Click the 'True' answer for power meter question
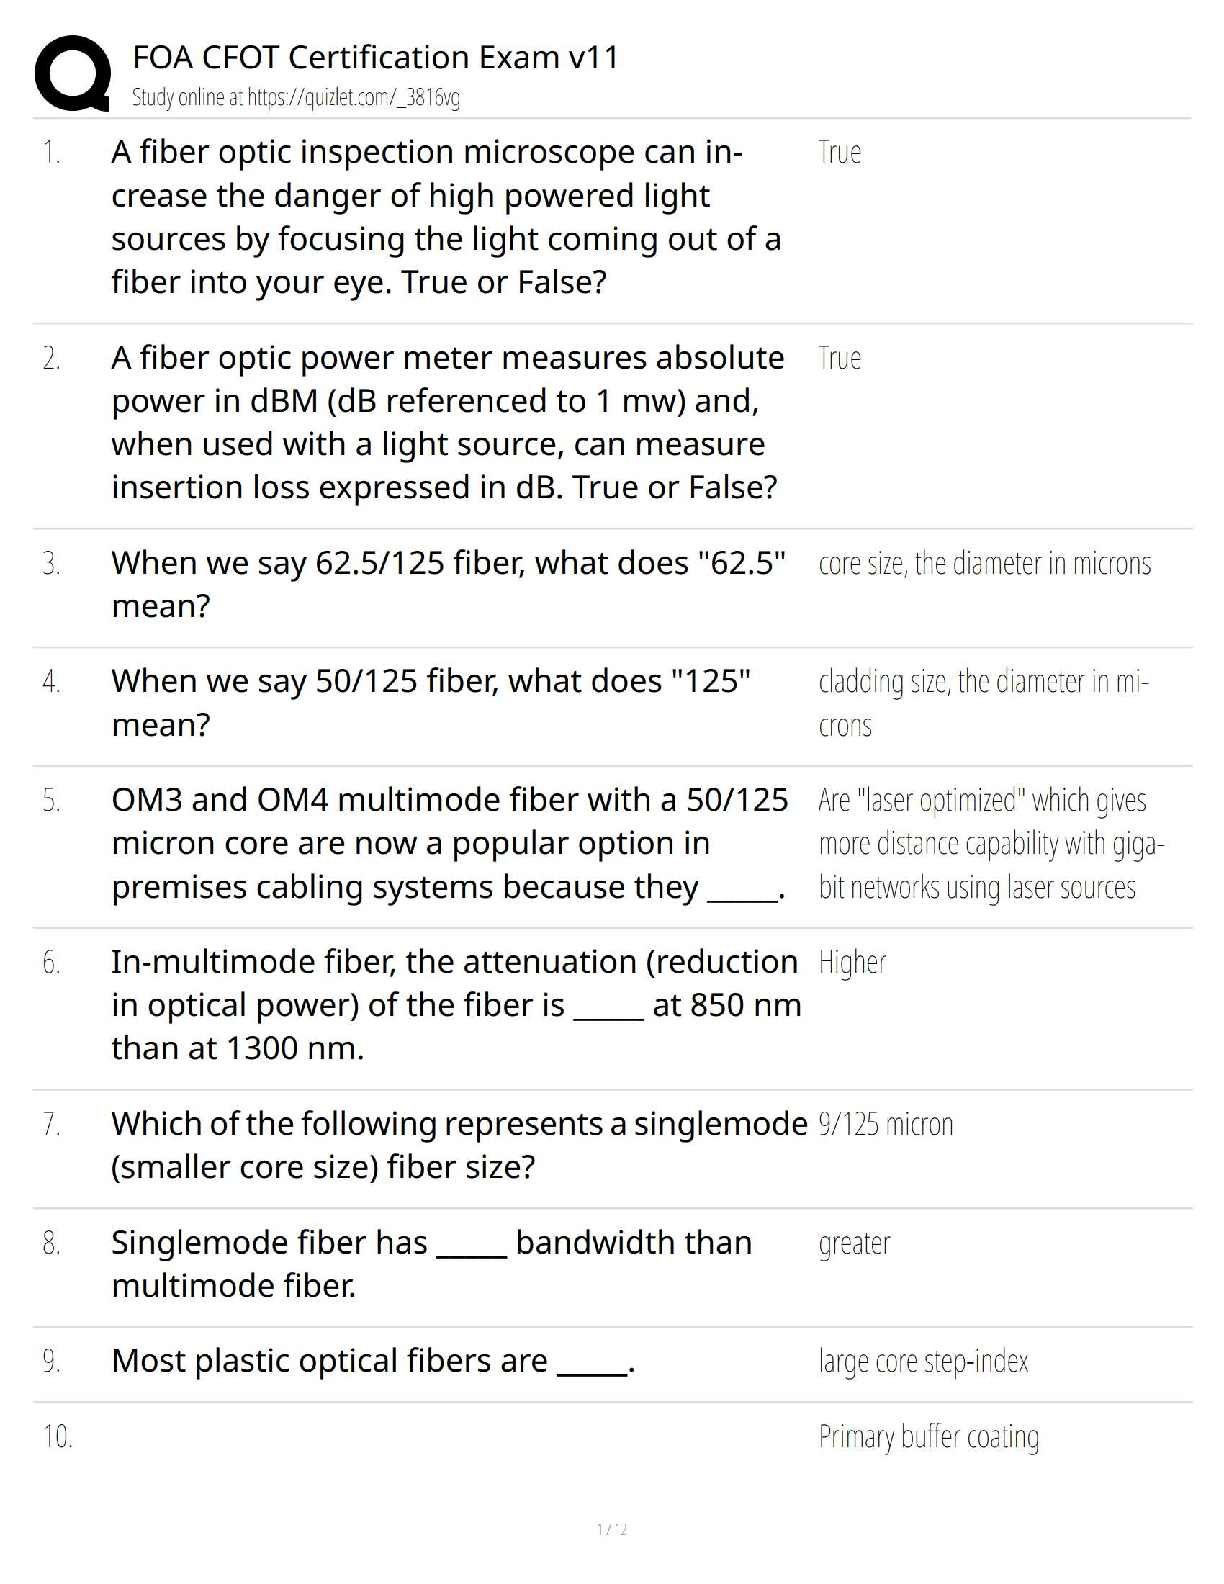This screenshot has width=1224, height=1584. (839, 358)
